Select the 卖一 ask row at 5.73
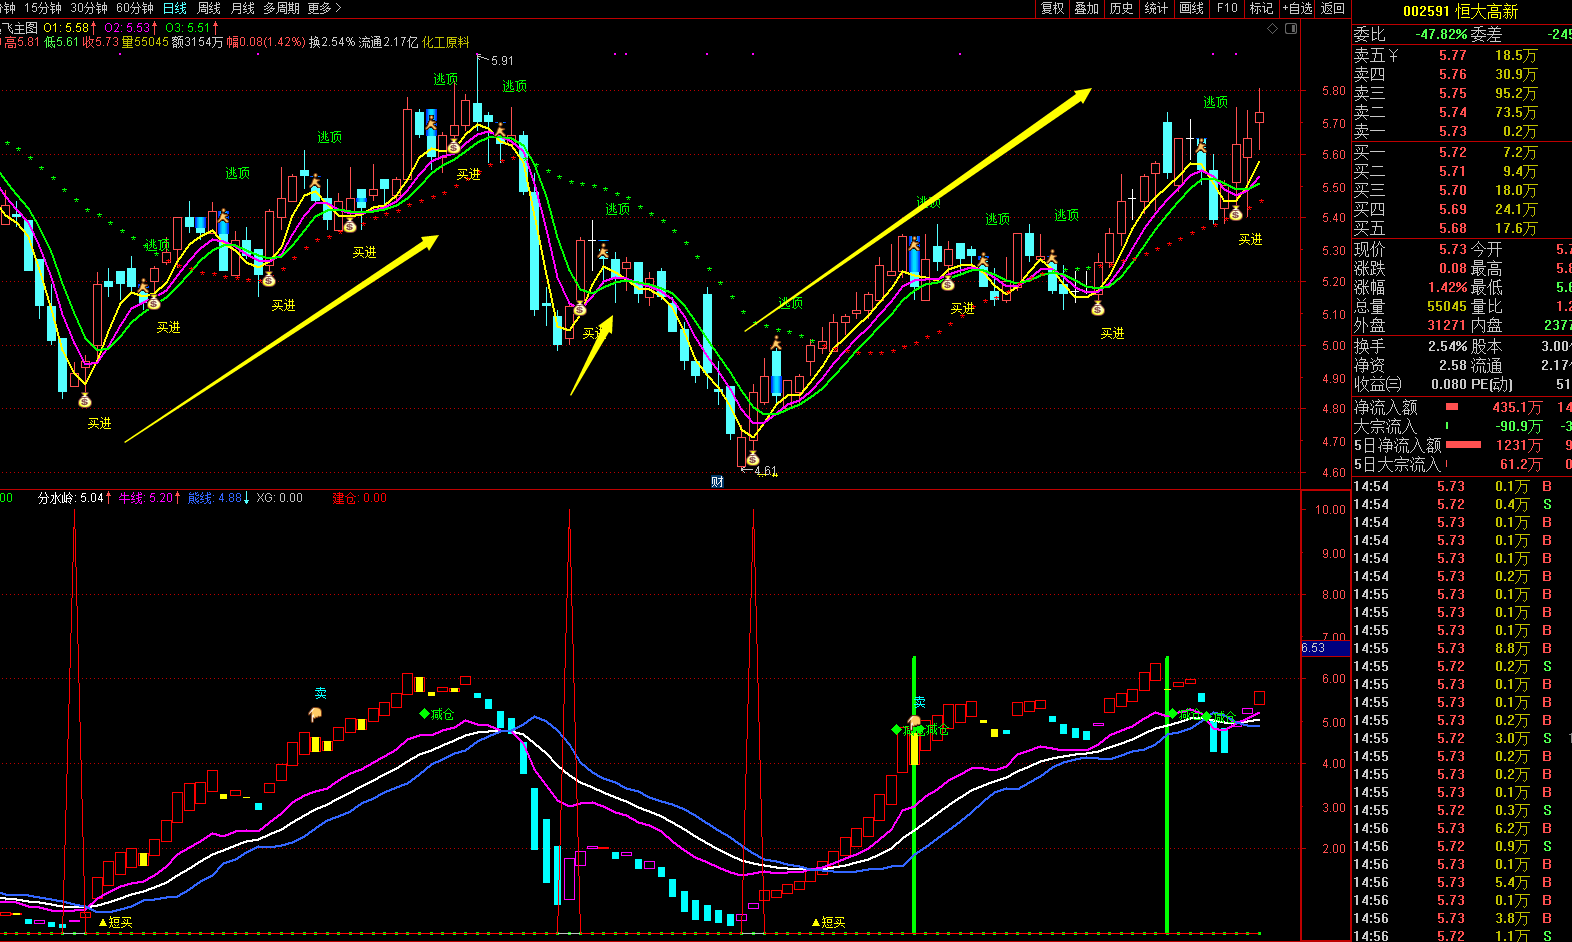 1462,131
